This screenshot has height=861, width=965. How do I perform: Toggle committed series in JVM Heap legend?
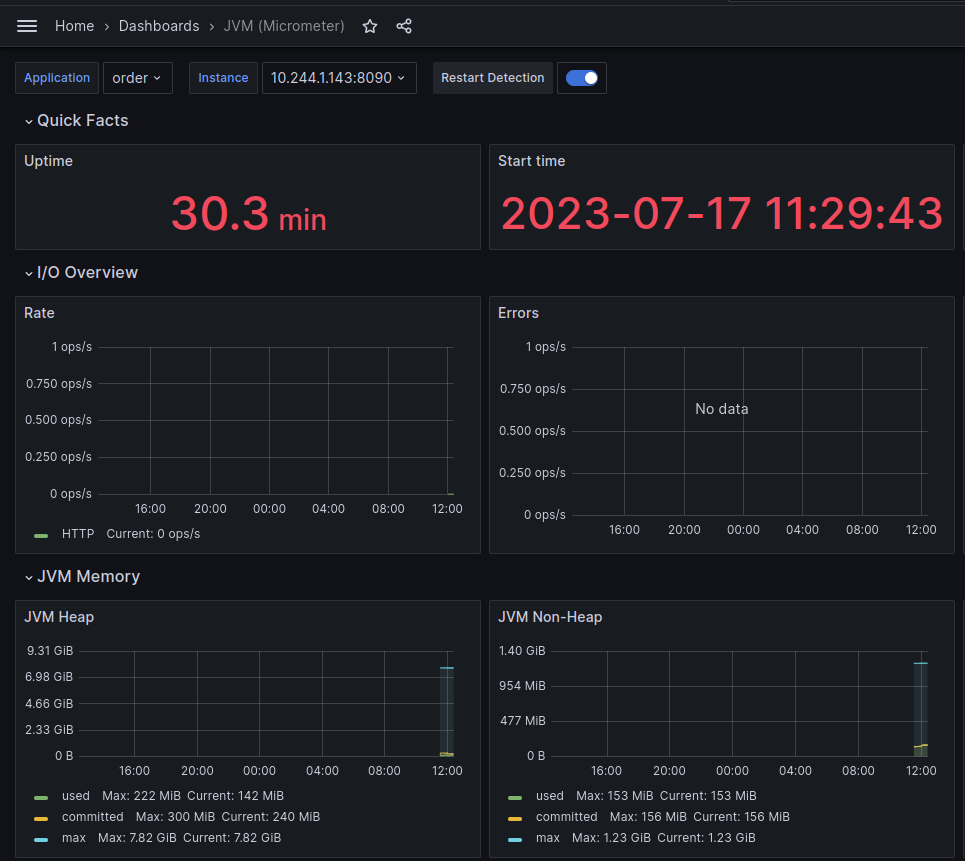(92, 817)
